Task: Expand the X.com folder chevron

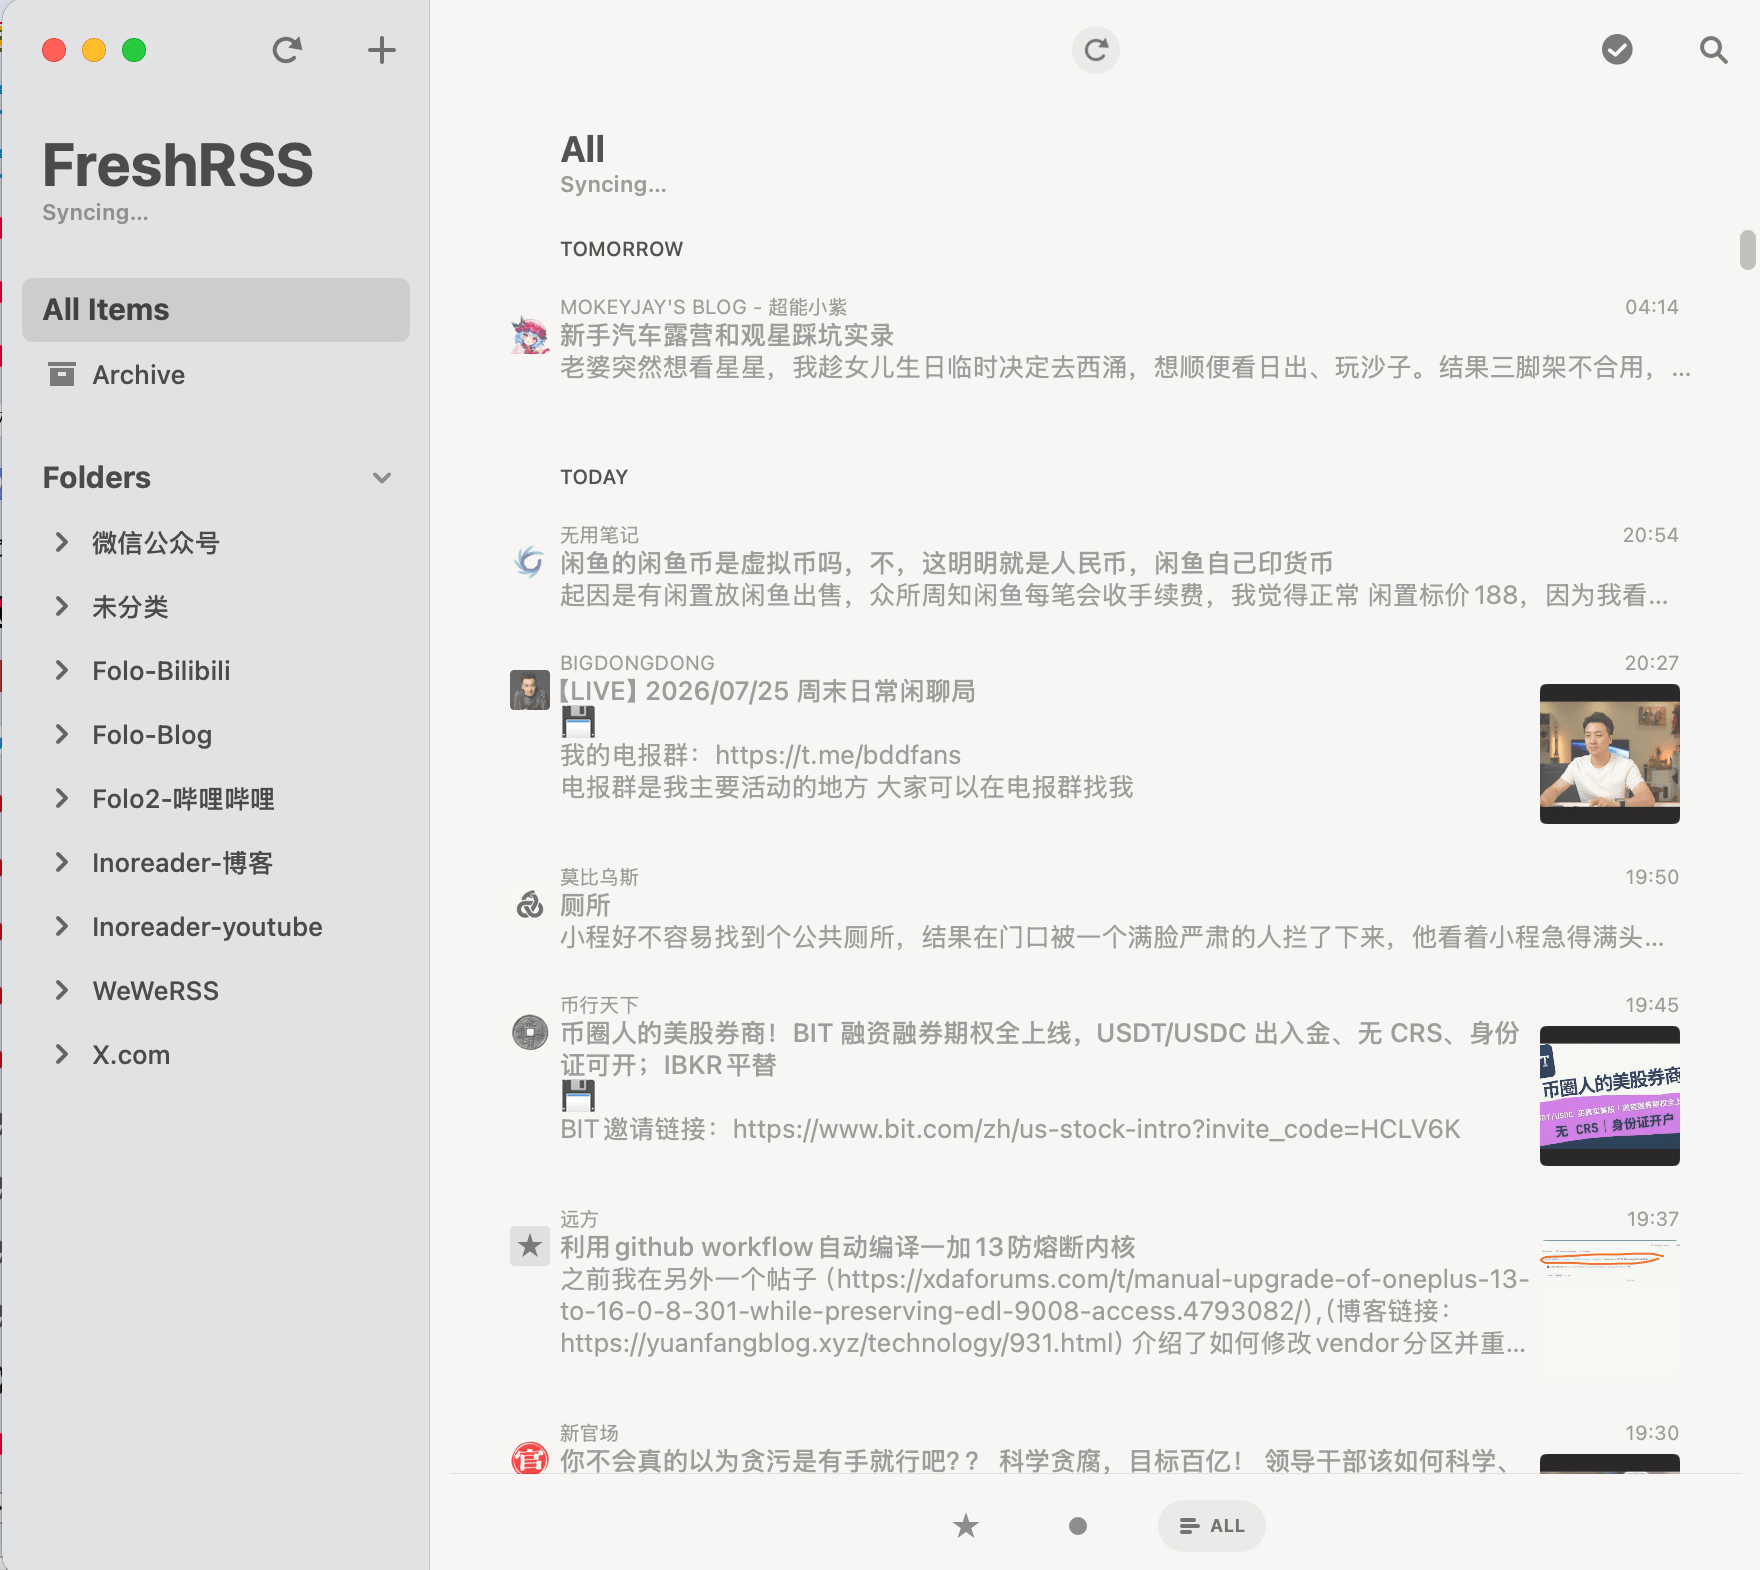Action: tap(62, 1054)
